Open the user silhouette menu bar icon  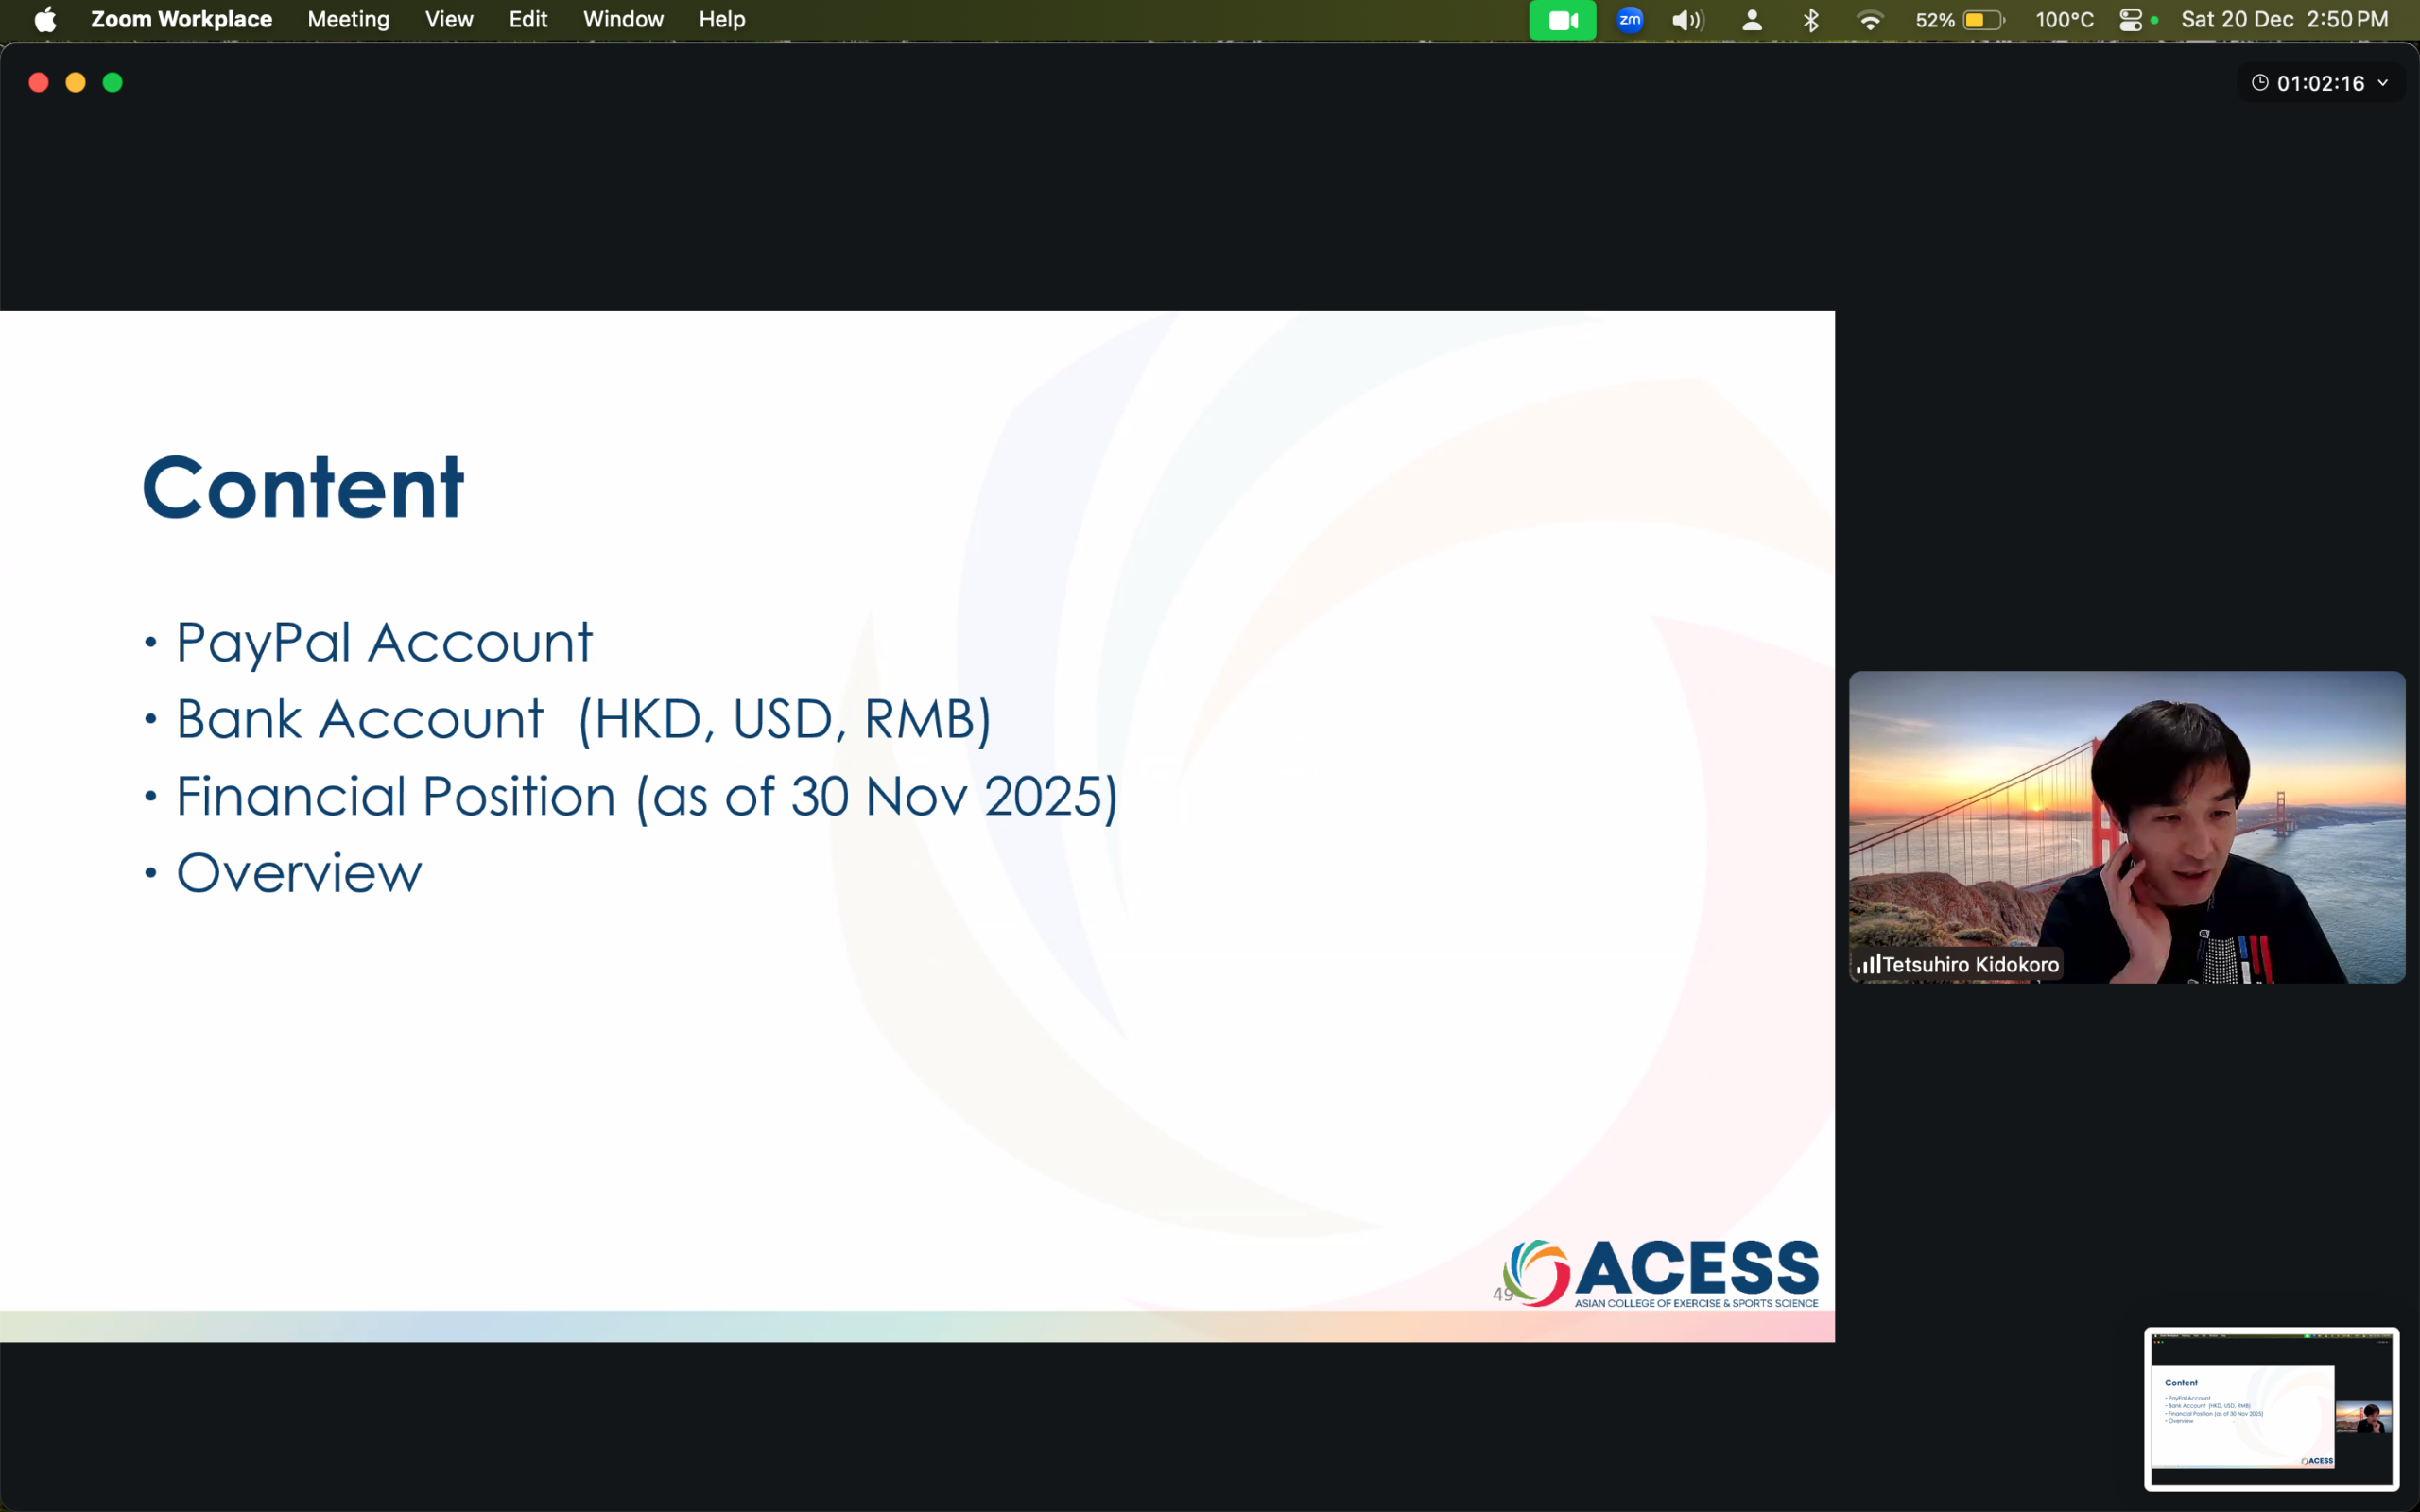(1751, 20)
